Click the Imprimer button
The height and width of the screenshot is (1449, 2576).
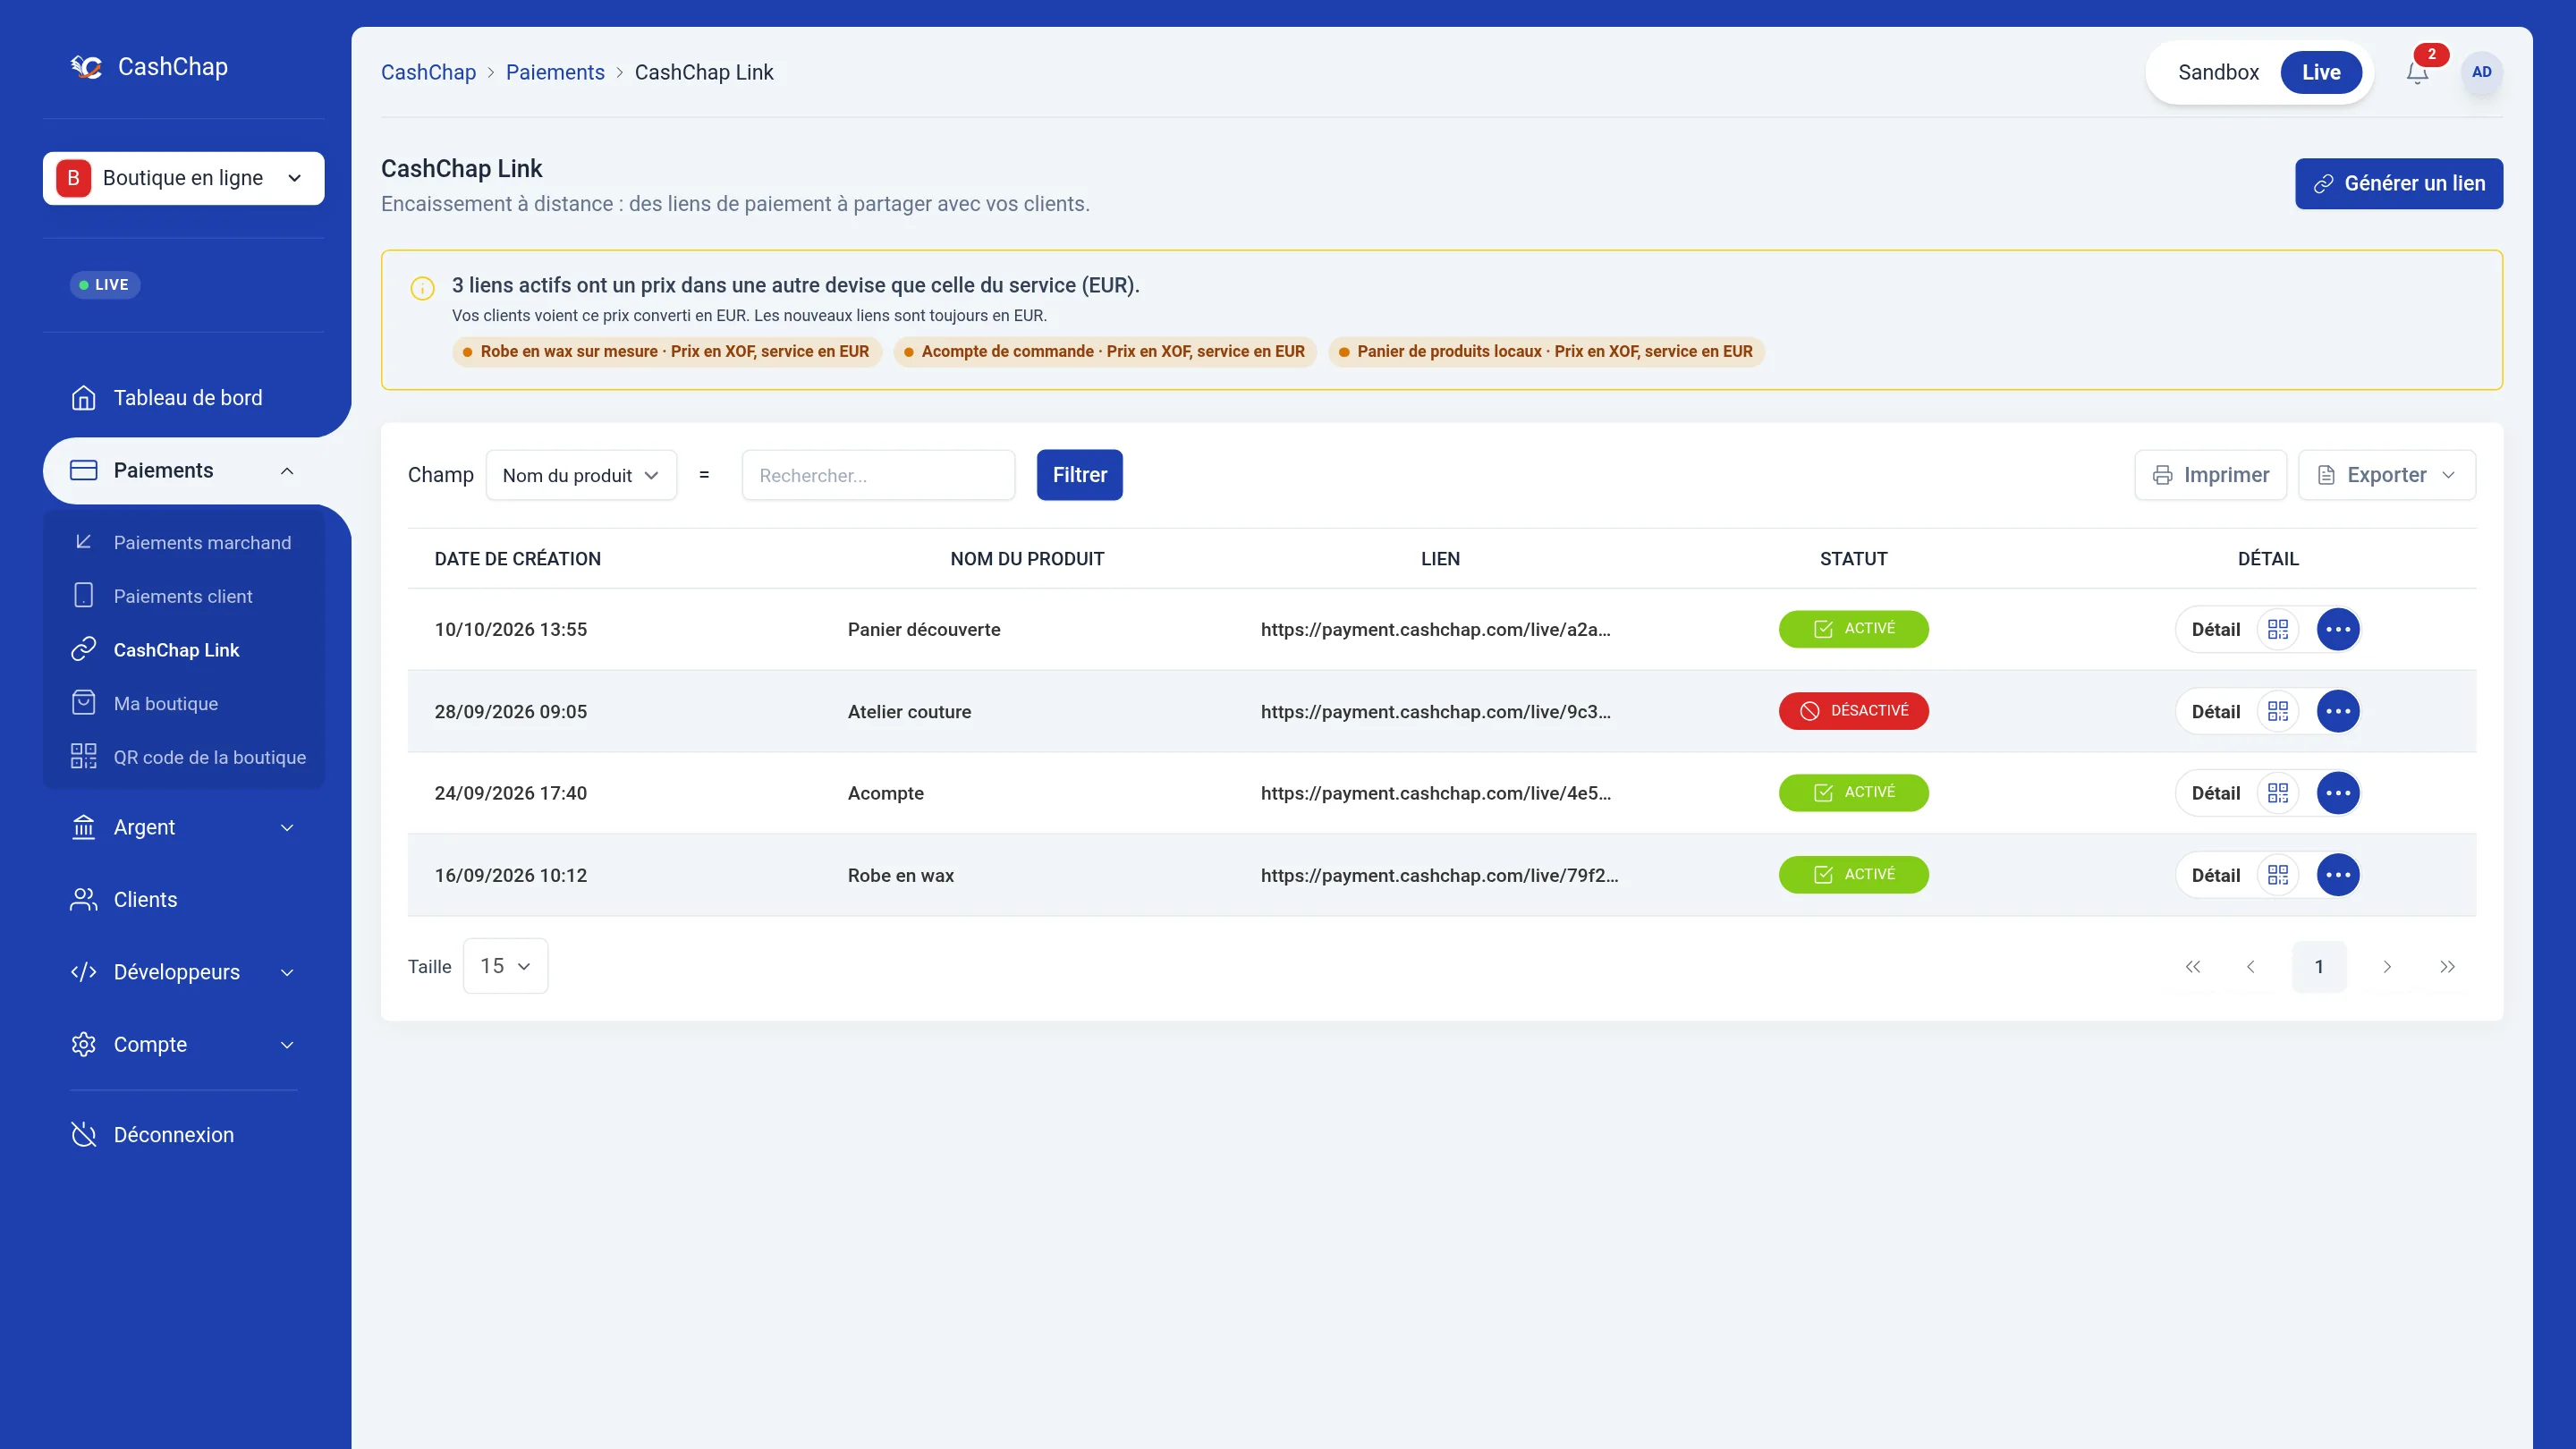point(2210,475)
